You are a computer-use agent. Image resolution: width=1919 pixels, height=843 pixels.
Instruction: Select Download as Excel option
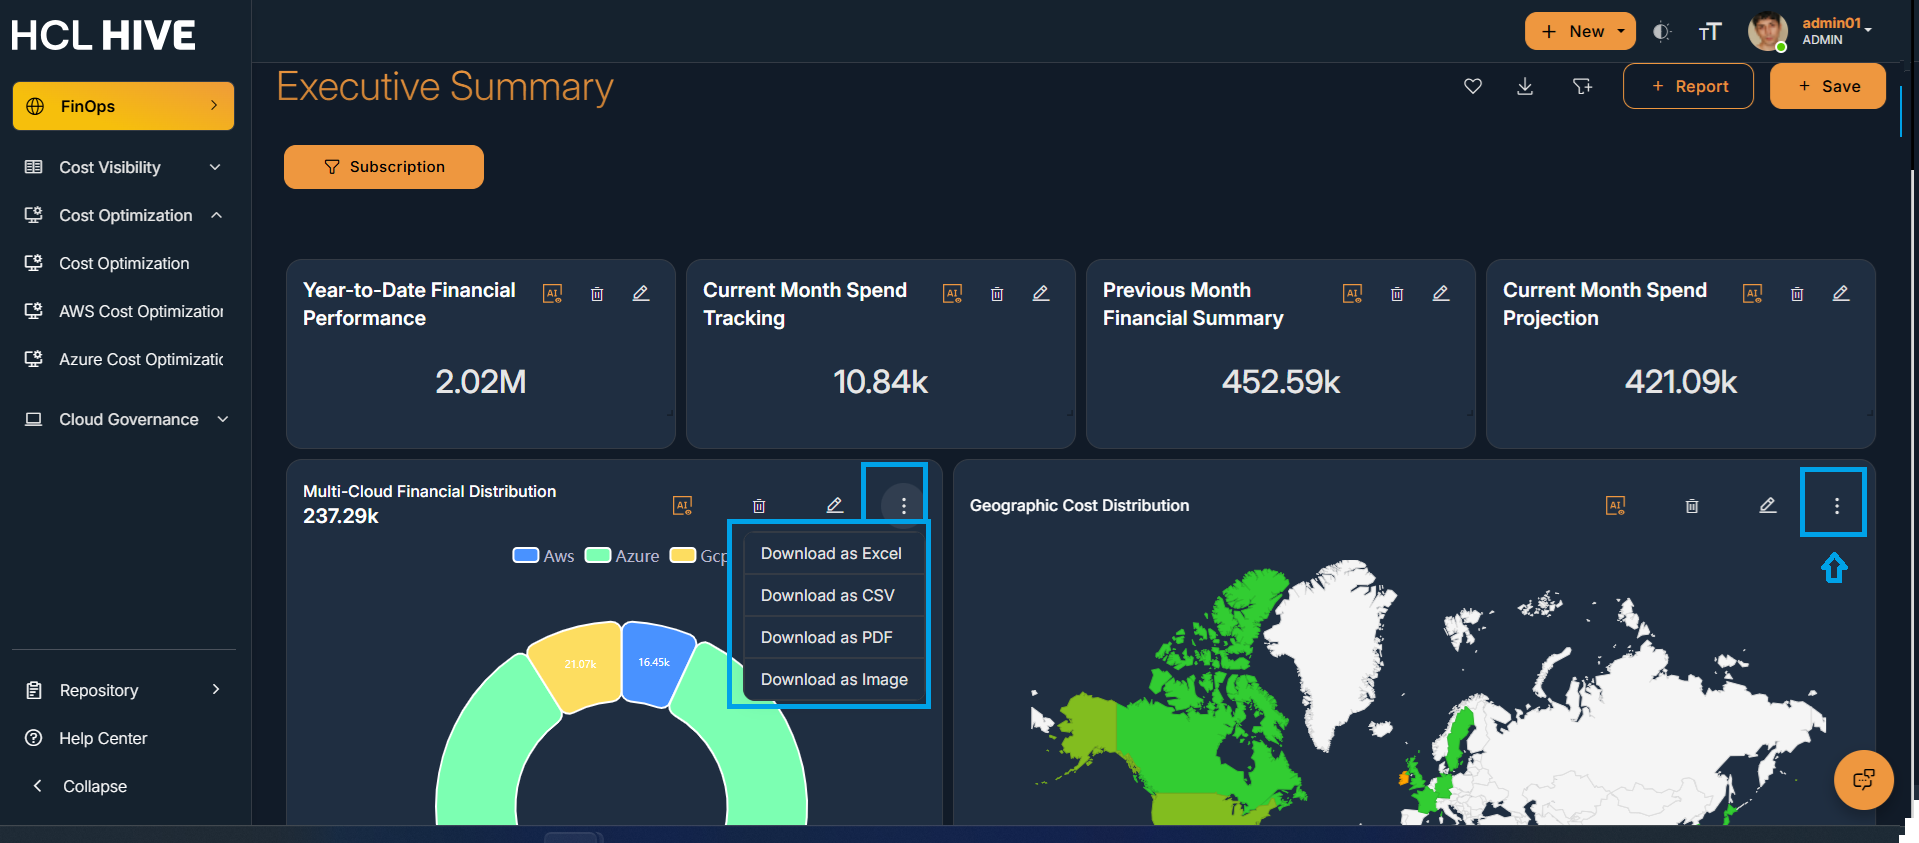point(831,554)
